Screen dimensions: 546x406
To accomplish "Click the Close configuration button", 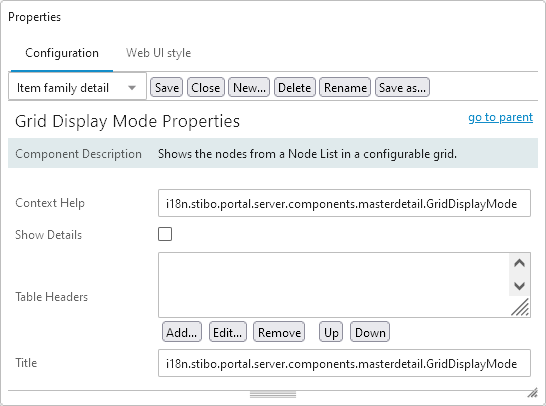I will [205, 87].
